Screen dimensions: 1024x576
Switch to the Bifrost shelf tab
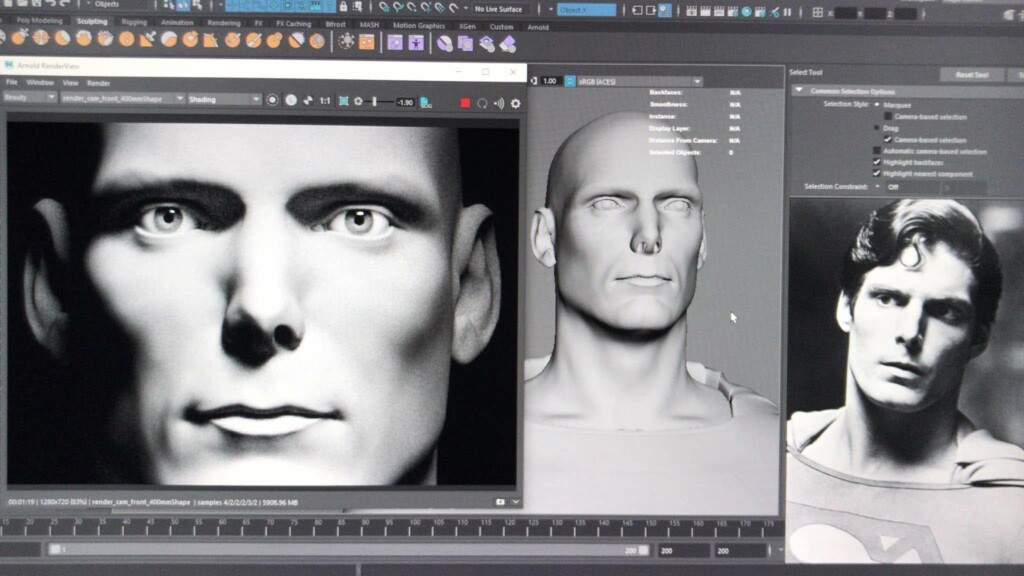335,24
